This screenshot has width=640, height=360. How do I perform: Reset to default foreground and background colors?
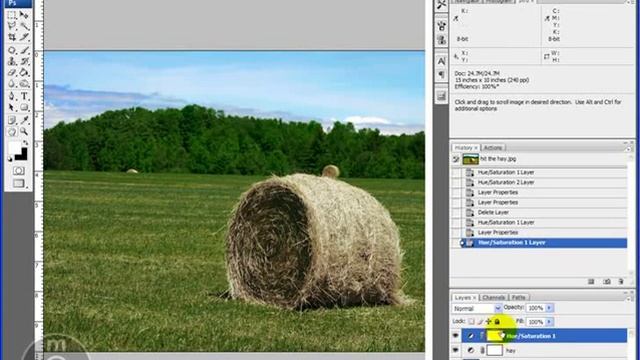(10, 159)
